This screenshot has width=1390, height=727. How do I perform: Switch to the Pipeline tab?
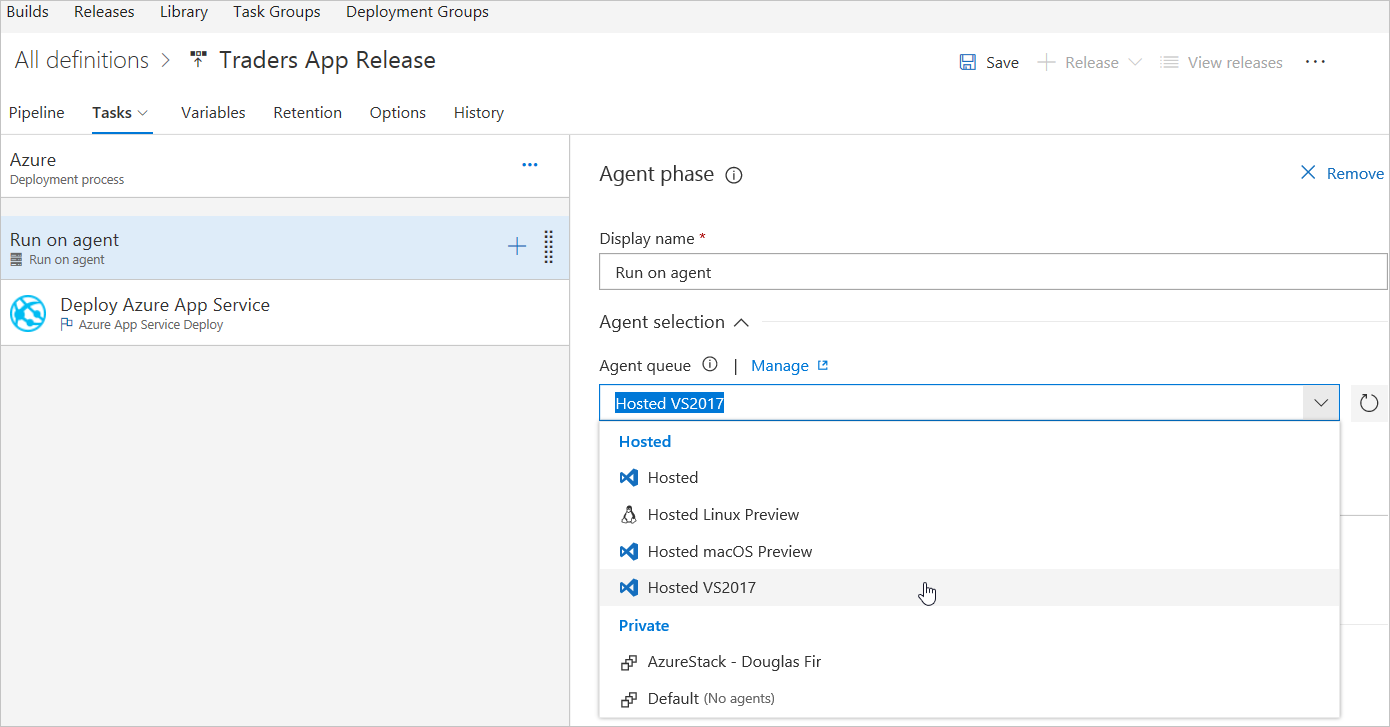37,112
